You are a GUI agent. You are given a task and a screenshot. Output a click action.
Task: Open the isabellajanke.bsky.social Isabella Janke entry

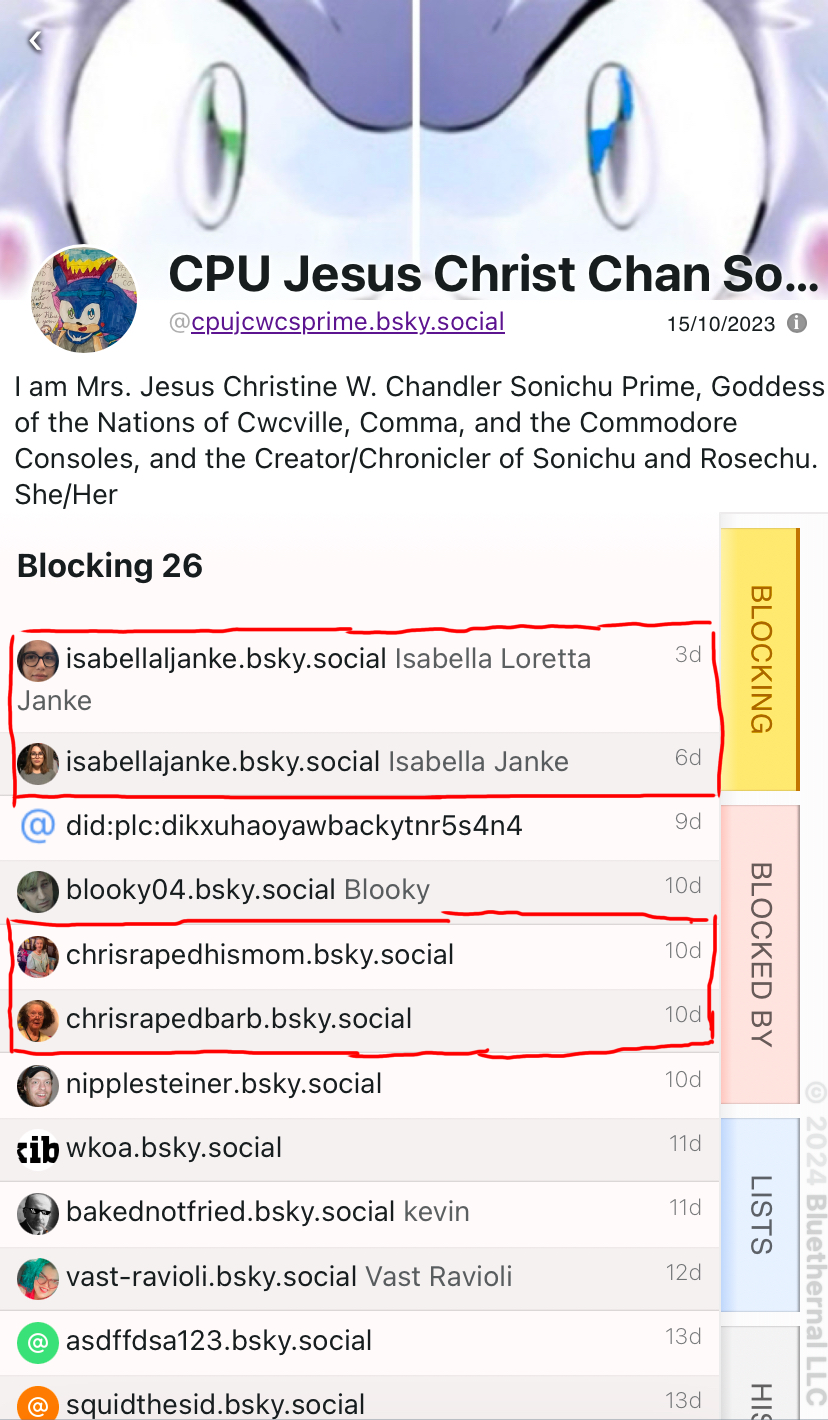coord(360,762)
